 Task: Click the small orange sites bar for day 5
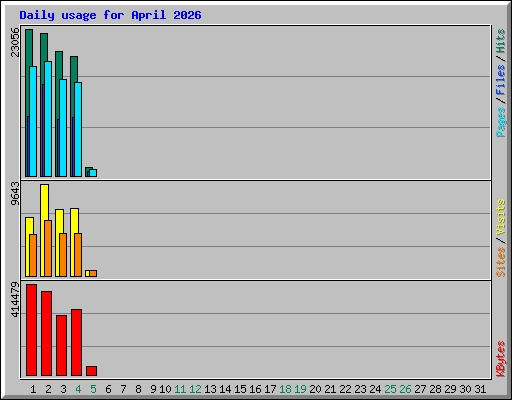(93, 273)
